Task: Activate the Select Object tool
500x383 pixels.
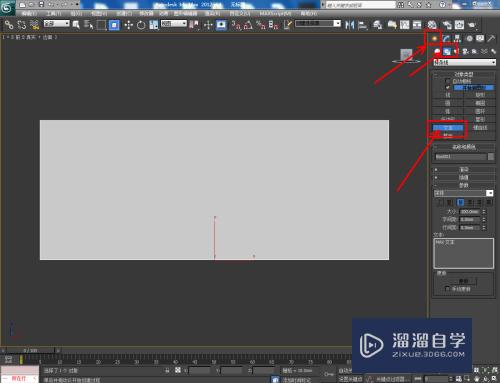Action: [76, 25]
